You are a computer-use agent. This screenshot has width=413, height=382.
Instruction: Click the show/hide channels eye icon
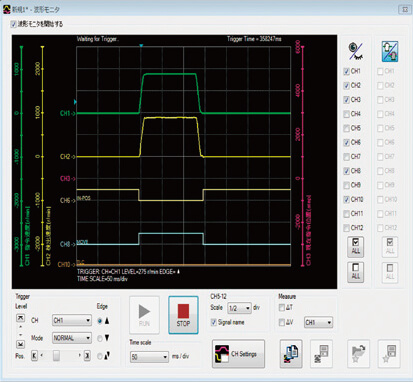pos(355,51)
